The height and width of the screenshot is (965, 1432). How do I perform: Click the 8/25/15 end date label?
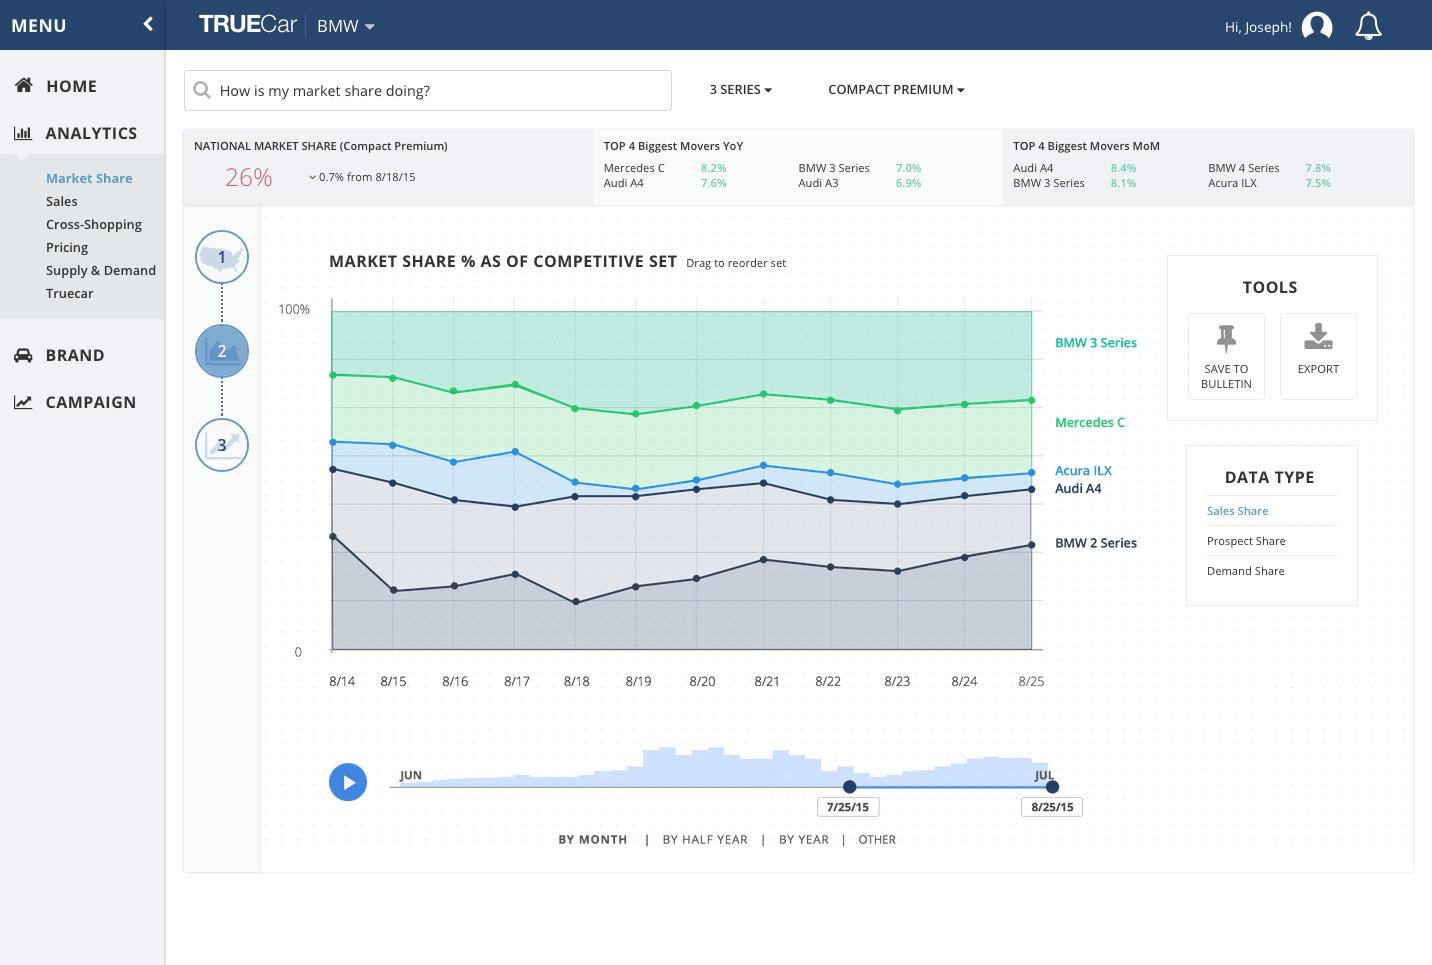[x=1052, y=807]
